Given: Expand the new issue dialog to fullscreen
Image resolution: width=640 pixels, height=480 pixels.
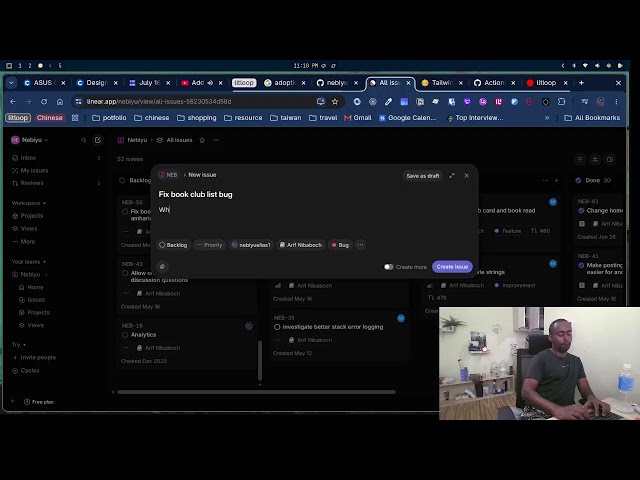Looking at the screenshot, I should coord(451,176).
